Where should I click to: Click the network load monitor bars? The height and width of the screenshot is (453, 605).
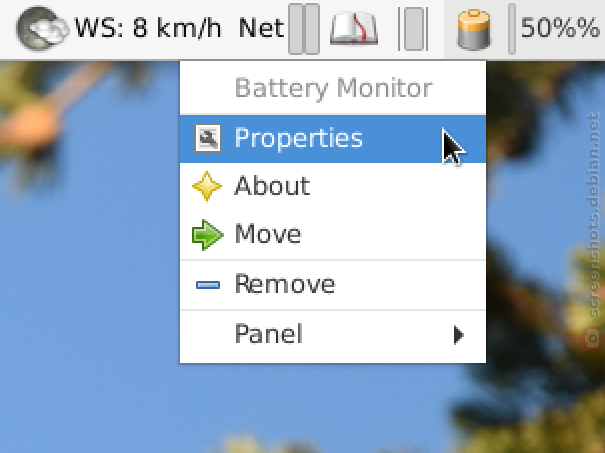[x=304, y=29]
